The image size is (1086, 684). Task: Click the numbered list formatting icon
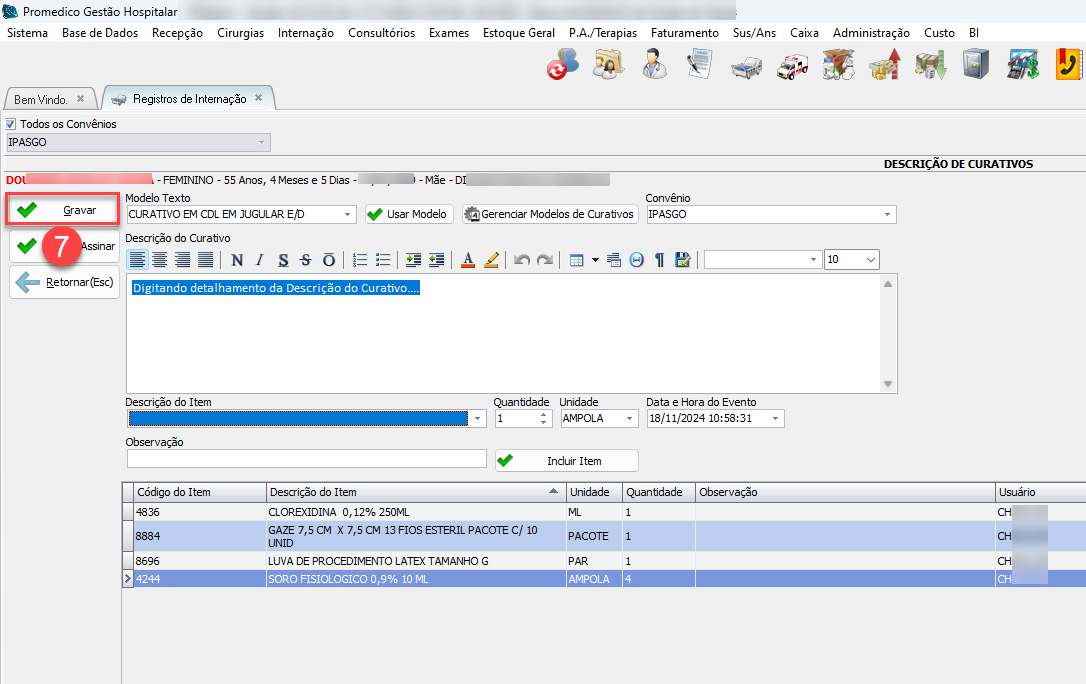coord(361,260)
